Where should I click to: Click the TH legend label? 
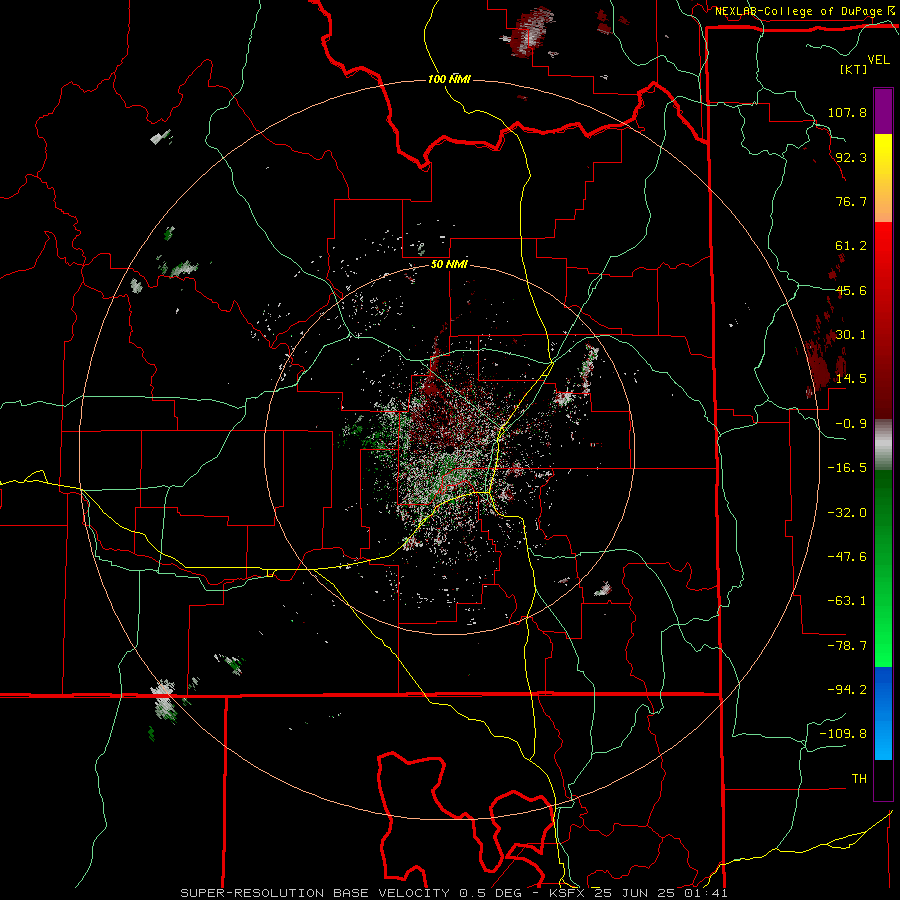859,779
